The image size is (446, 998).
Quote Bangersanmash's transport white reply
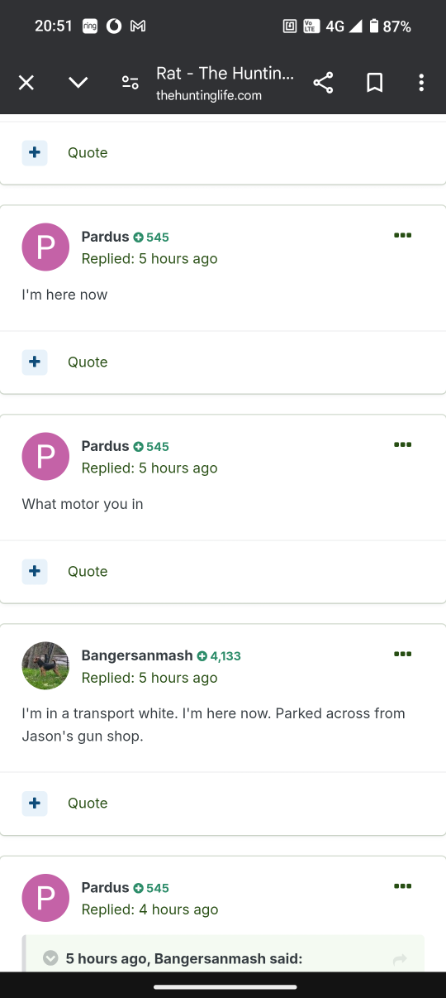point(88,803)
